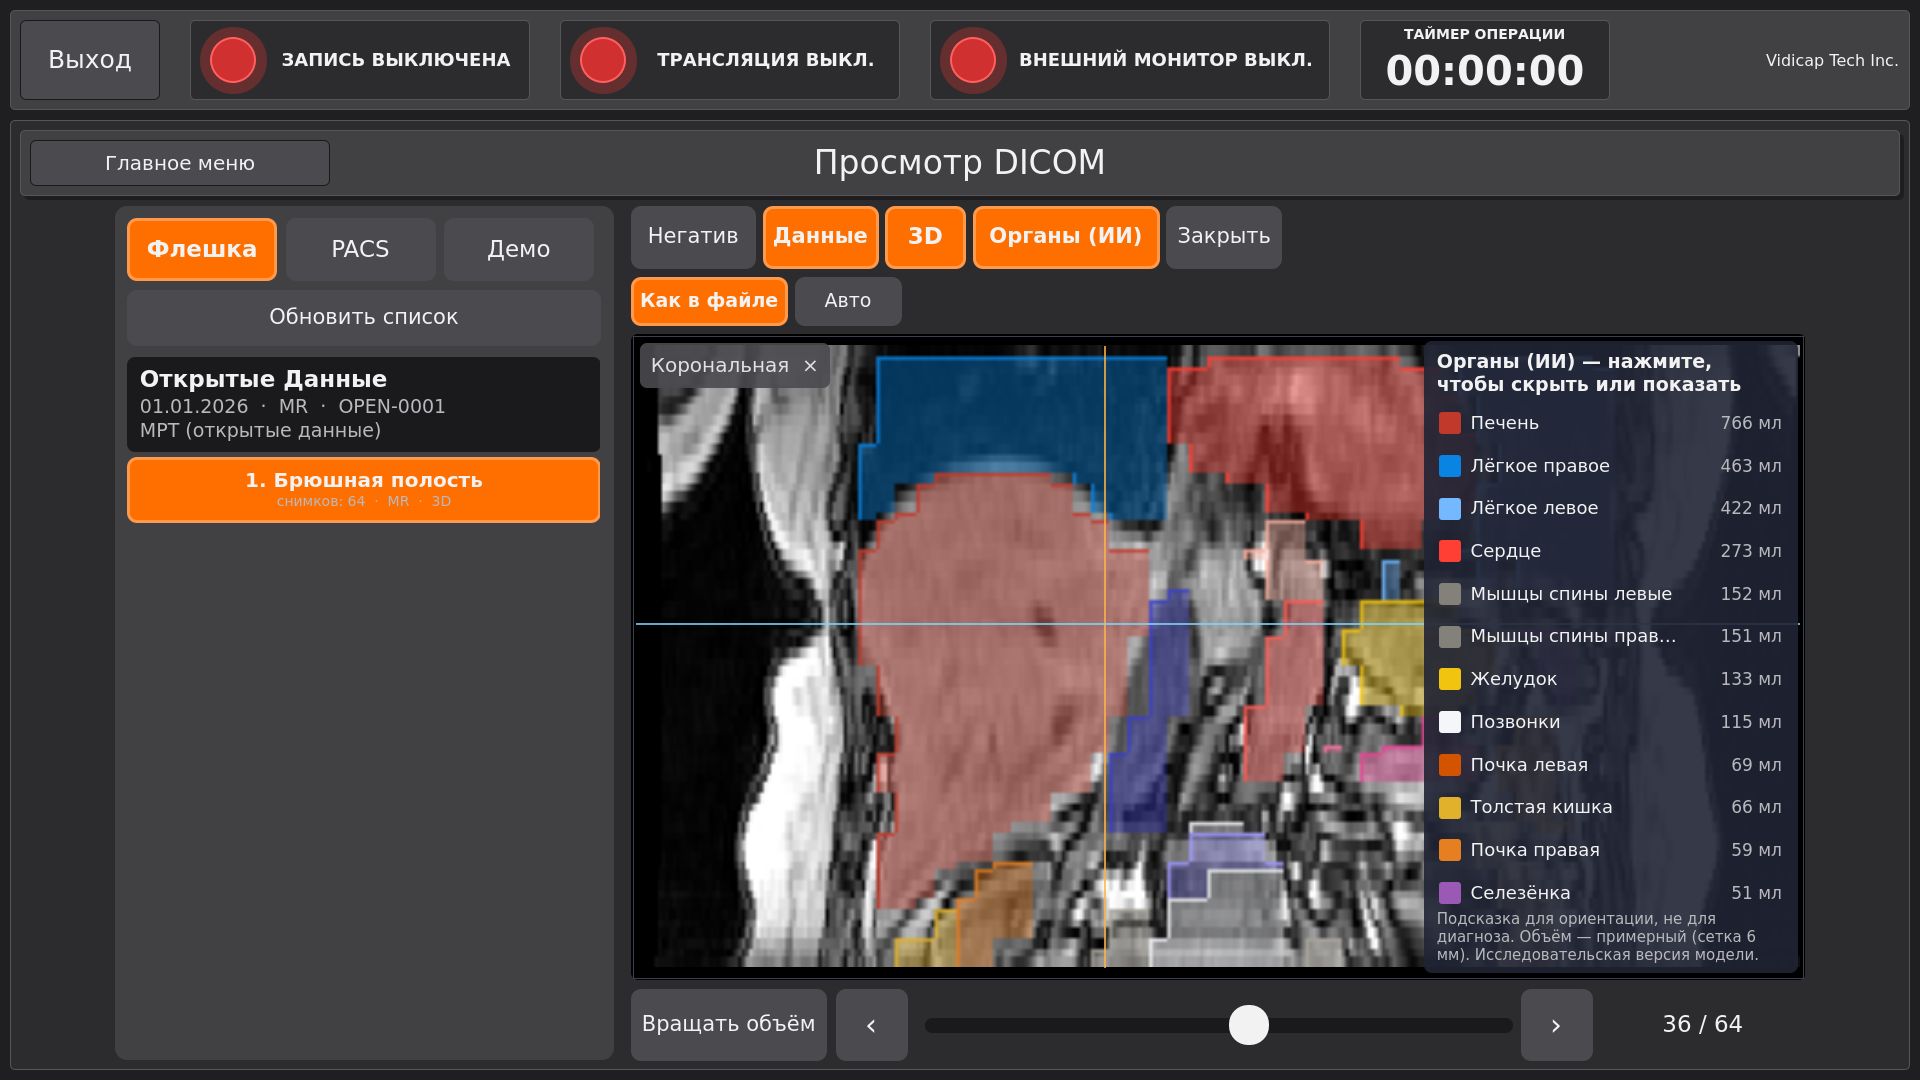Click the Главное меню button
Screen dimensions: 1920x1080
click(180, 163)
